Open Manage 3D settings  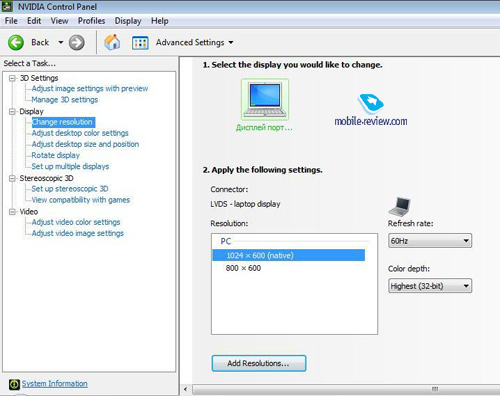65,100
